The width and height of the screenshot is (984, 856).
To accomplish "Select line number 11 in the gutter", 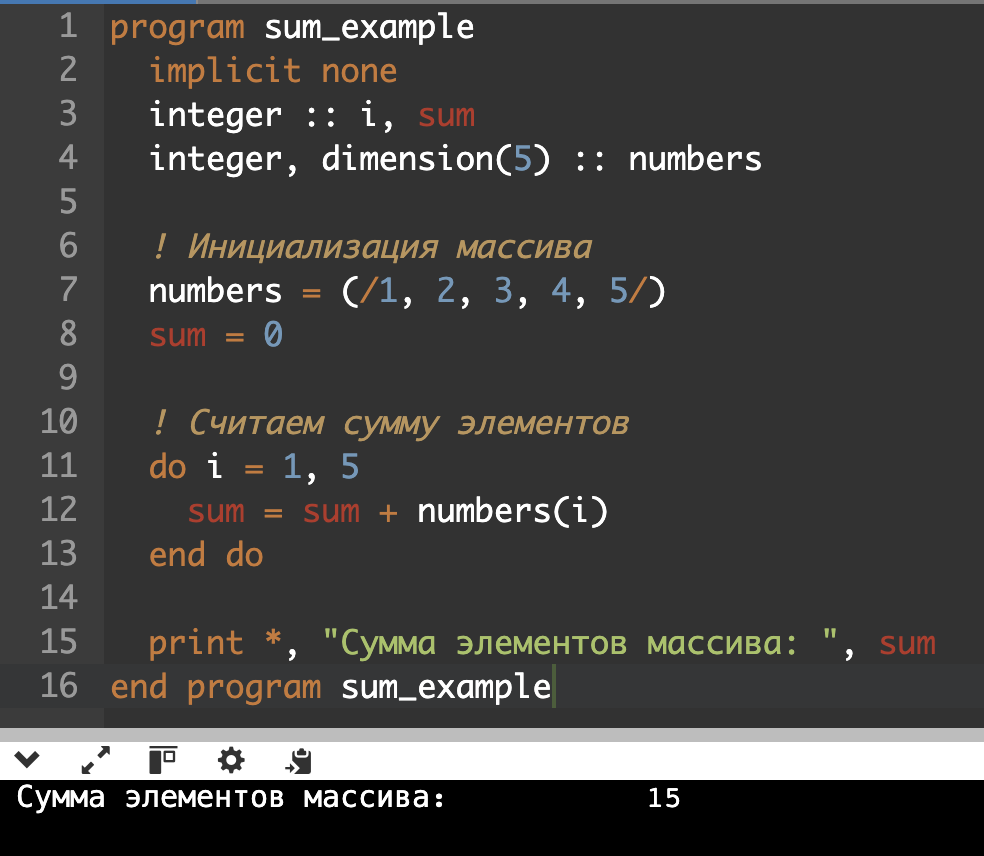I will click(x=58, y=466).
